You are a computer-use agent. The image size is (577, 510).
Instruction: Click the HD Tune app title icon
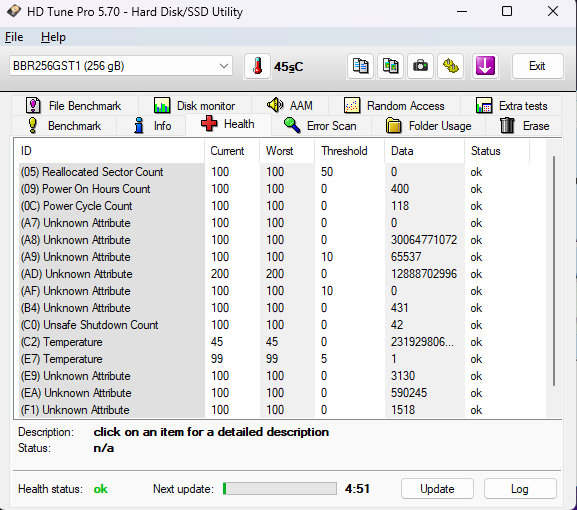[x=14, y=11]
